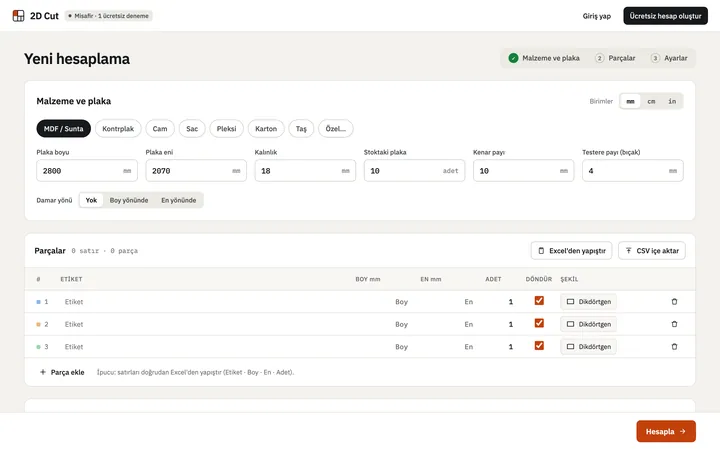Click the clipboard icon in Excel'den yapıştır
Screen dimensions: 720x450
[x=541, y=251]
